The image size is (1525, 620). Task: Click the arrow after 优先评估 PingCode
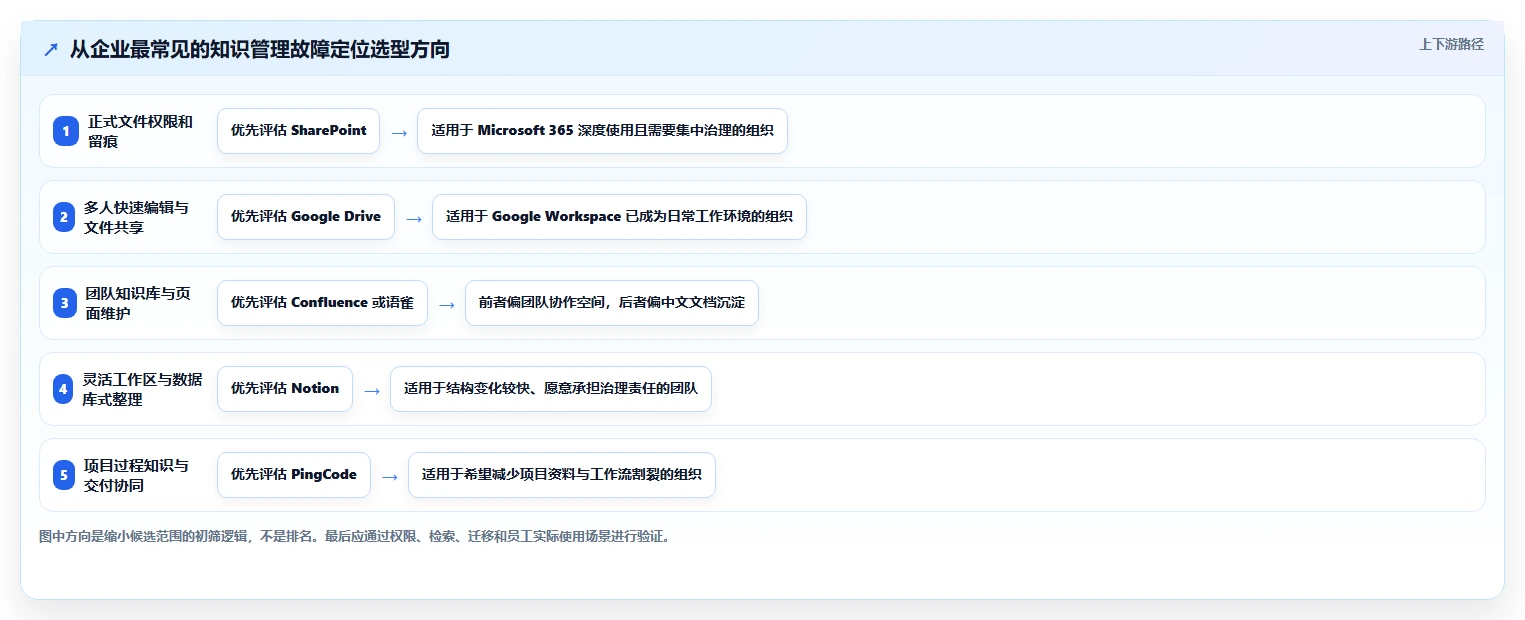point(390,476)
